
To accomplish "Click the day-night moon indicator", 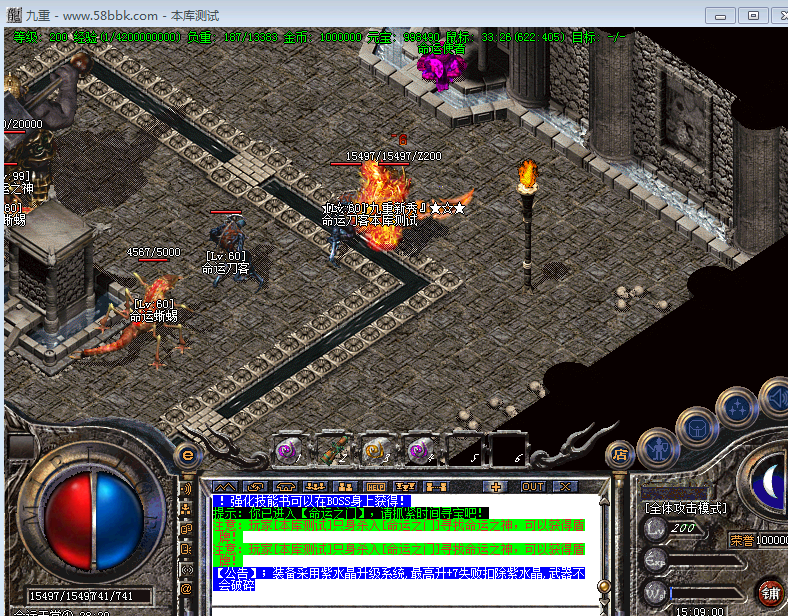I will [x=767, y=482].
